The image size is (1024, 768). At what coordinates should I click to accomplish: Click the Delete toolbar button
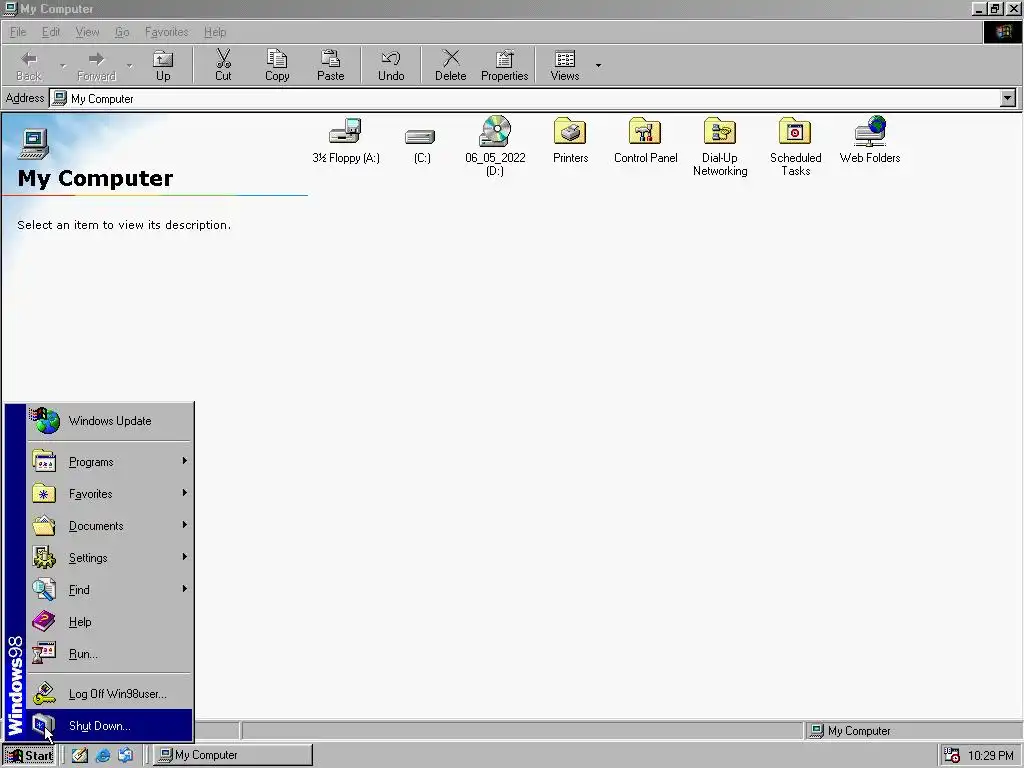[x=451, y=65]
